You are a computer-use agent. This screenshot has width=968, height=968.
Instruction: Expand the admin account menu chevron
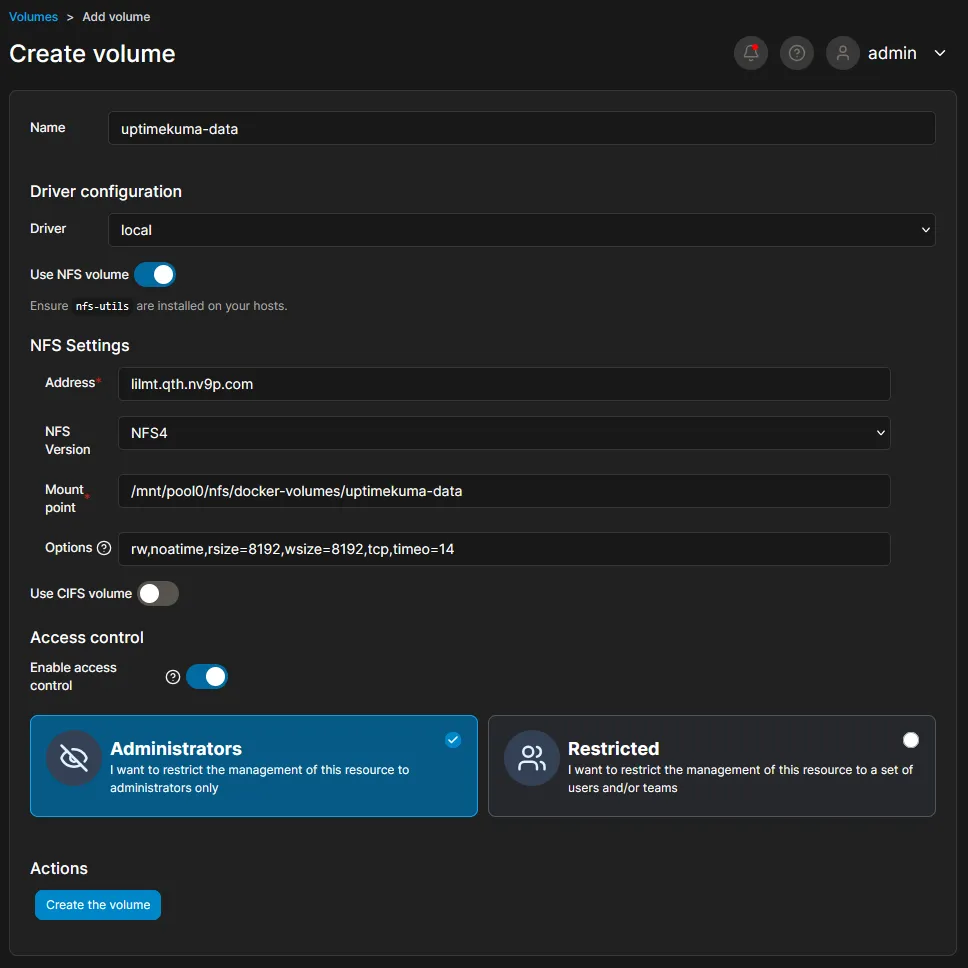pyautogui.click(x=939, y=53)
